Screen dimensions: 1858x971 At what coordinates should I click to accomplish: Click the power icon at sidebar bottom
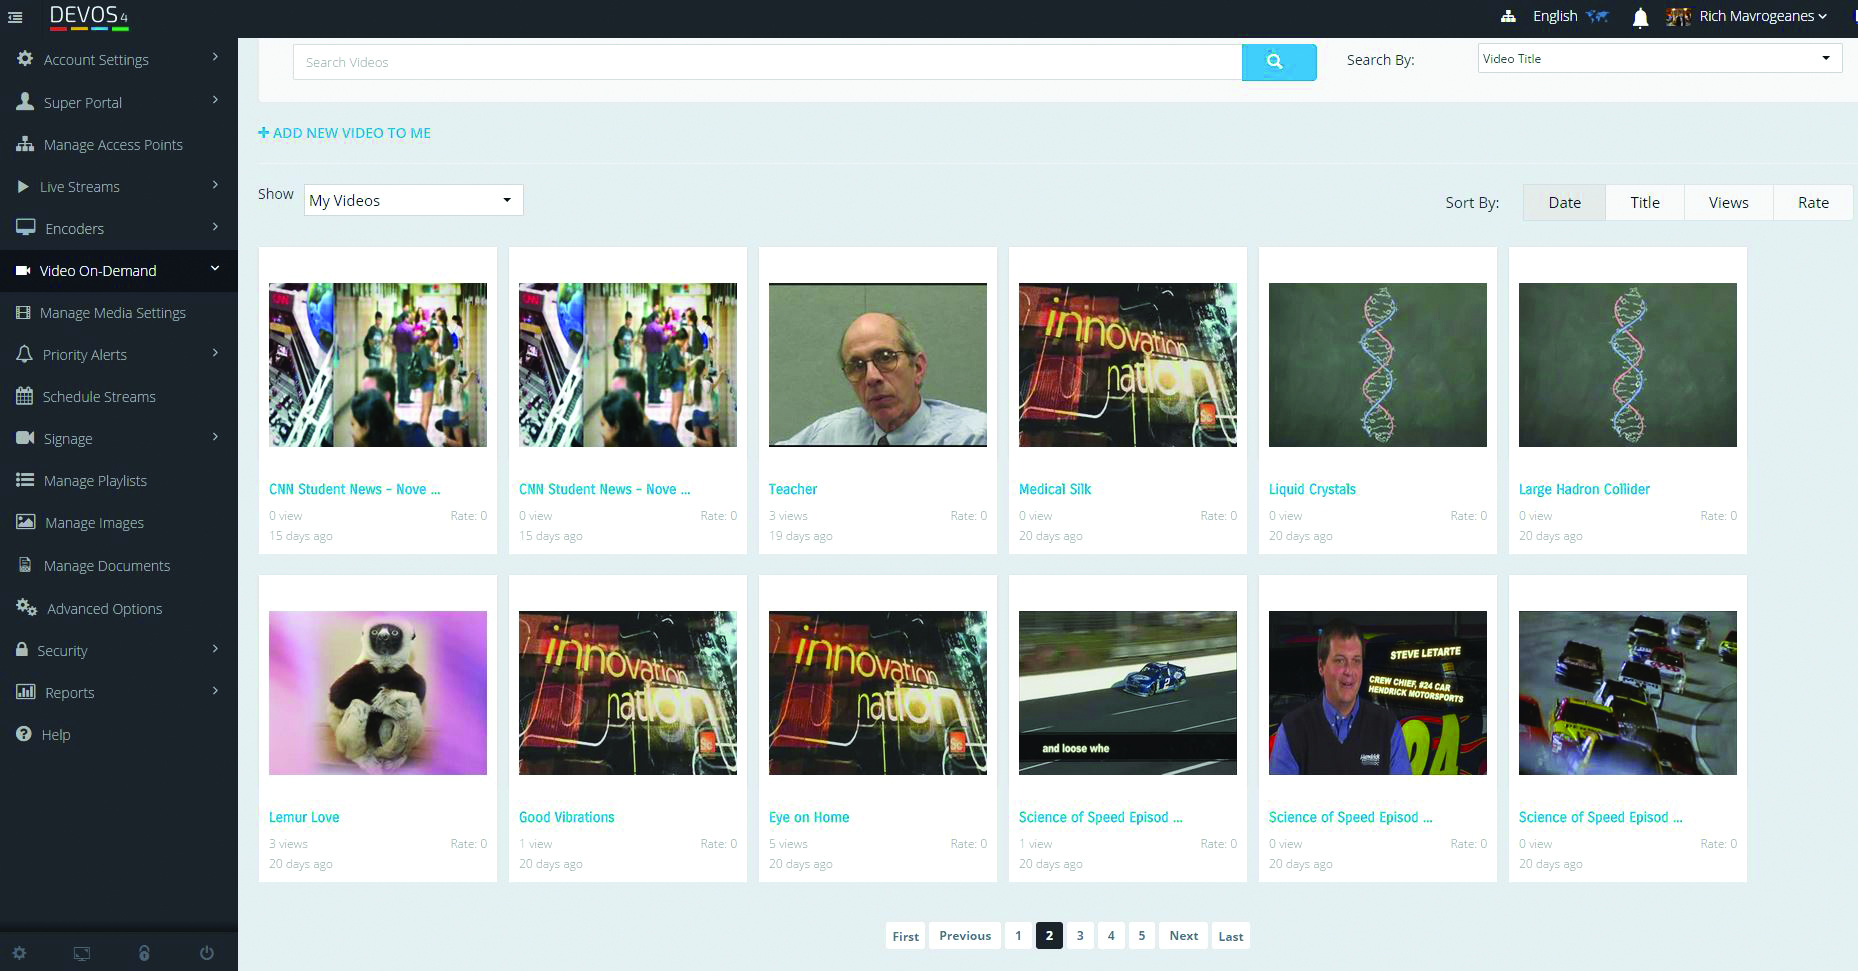207,953
